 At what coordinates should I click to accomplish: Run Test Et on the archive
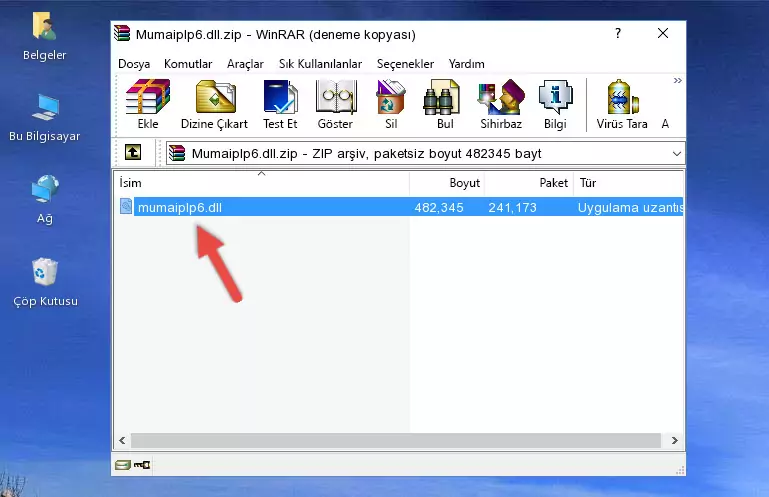coord(280,105)
